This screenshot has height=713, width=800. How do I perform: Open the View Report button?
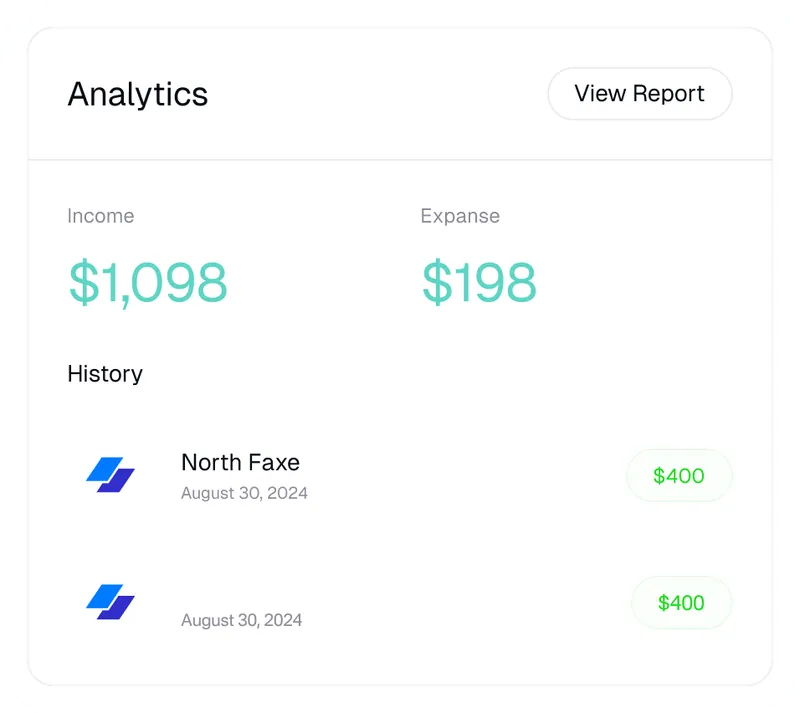pos(639,94)
